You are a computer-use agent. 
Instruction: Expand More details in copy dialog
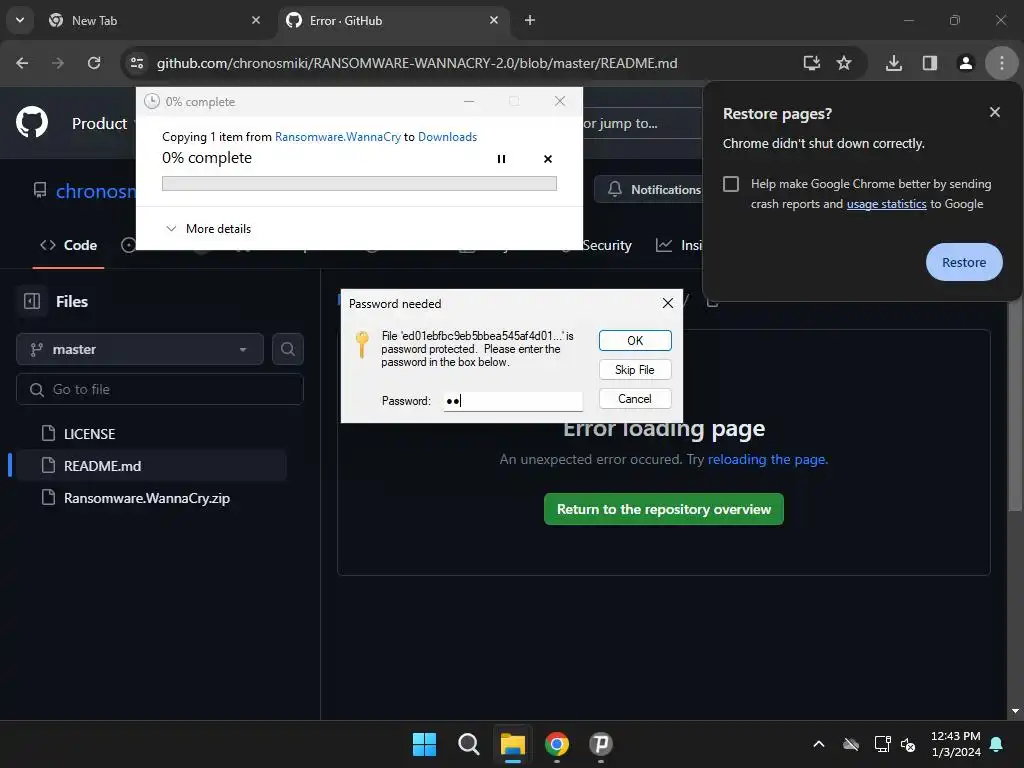208,229
